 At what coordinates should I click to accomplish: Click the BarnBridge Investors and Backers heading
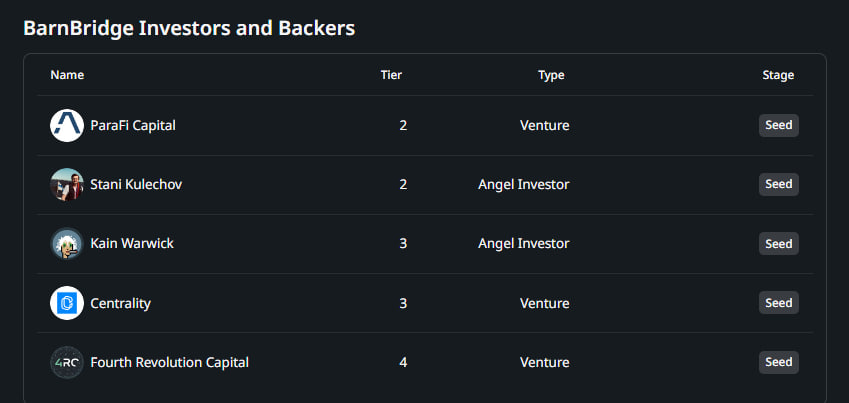coord(189,29)
